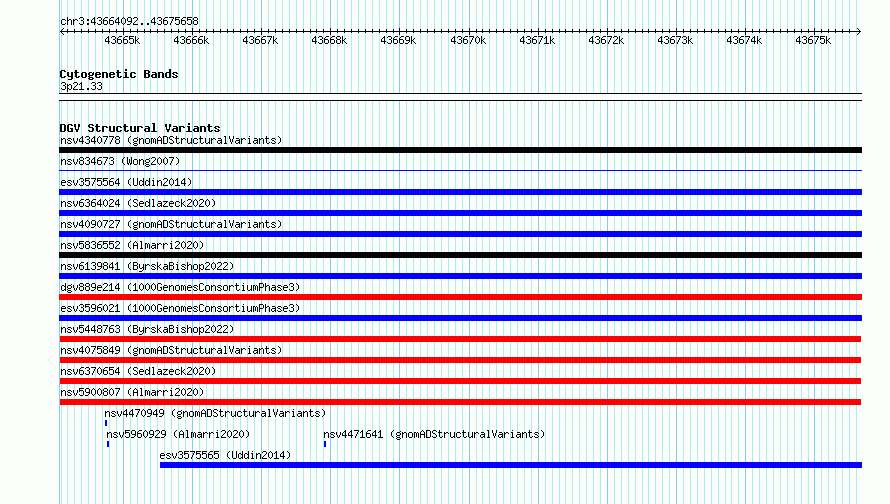Screen dimensions: 890x504
Task: Click the nsv4470949 gnomAD variant label
Action: [215, 413]
